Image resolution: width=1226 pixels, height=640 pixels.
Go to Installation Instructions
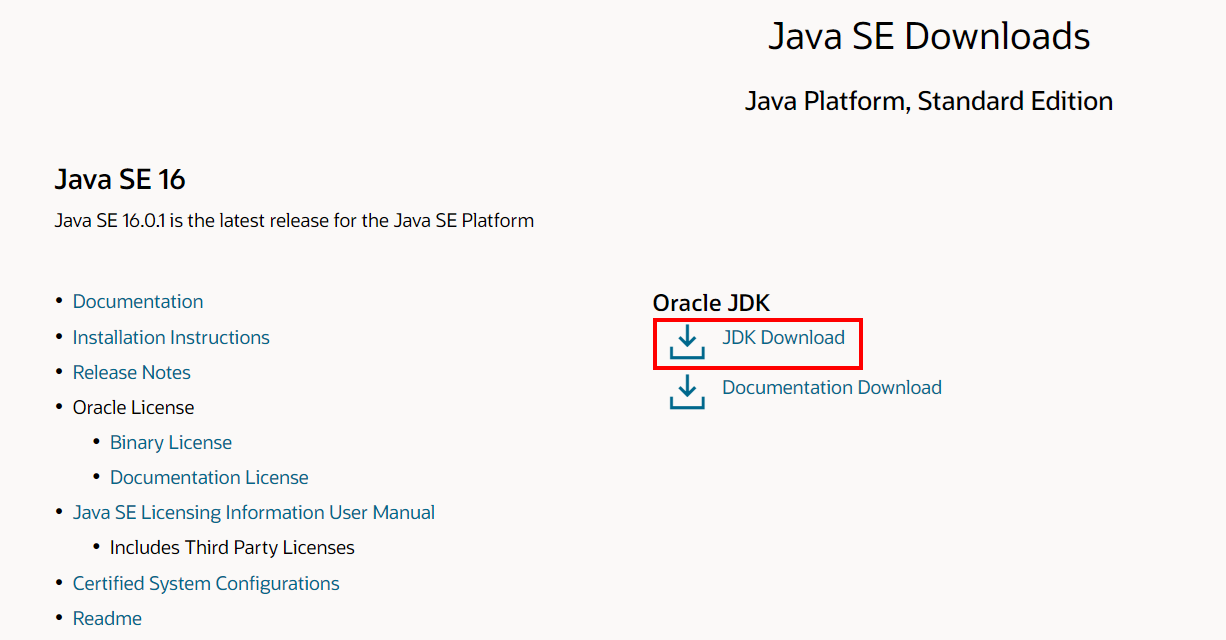(171, 338)
